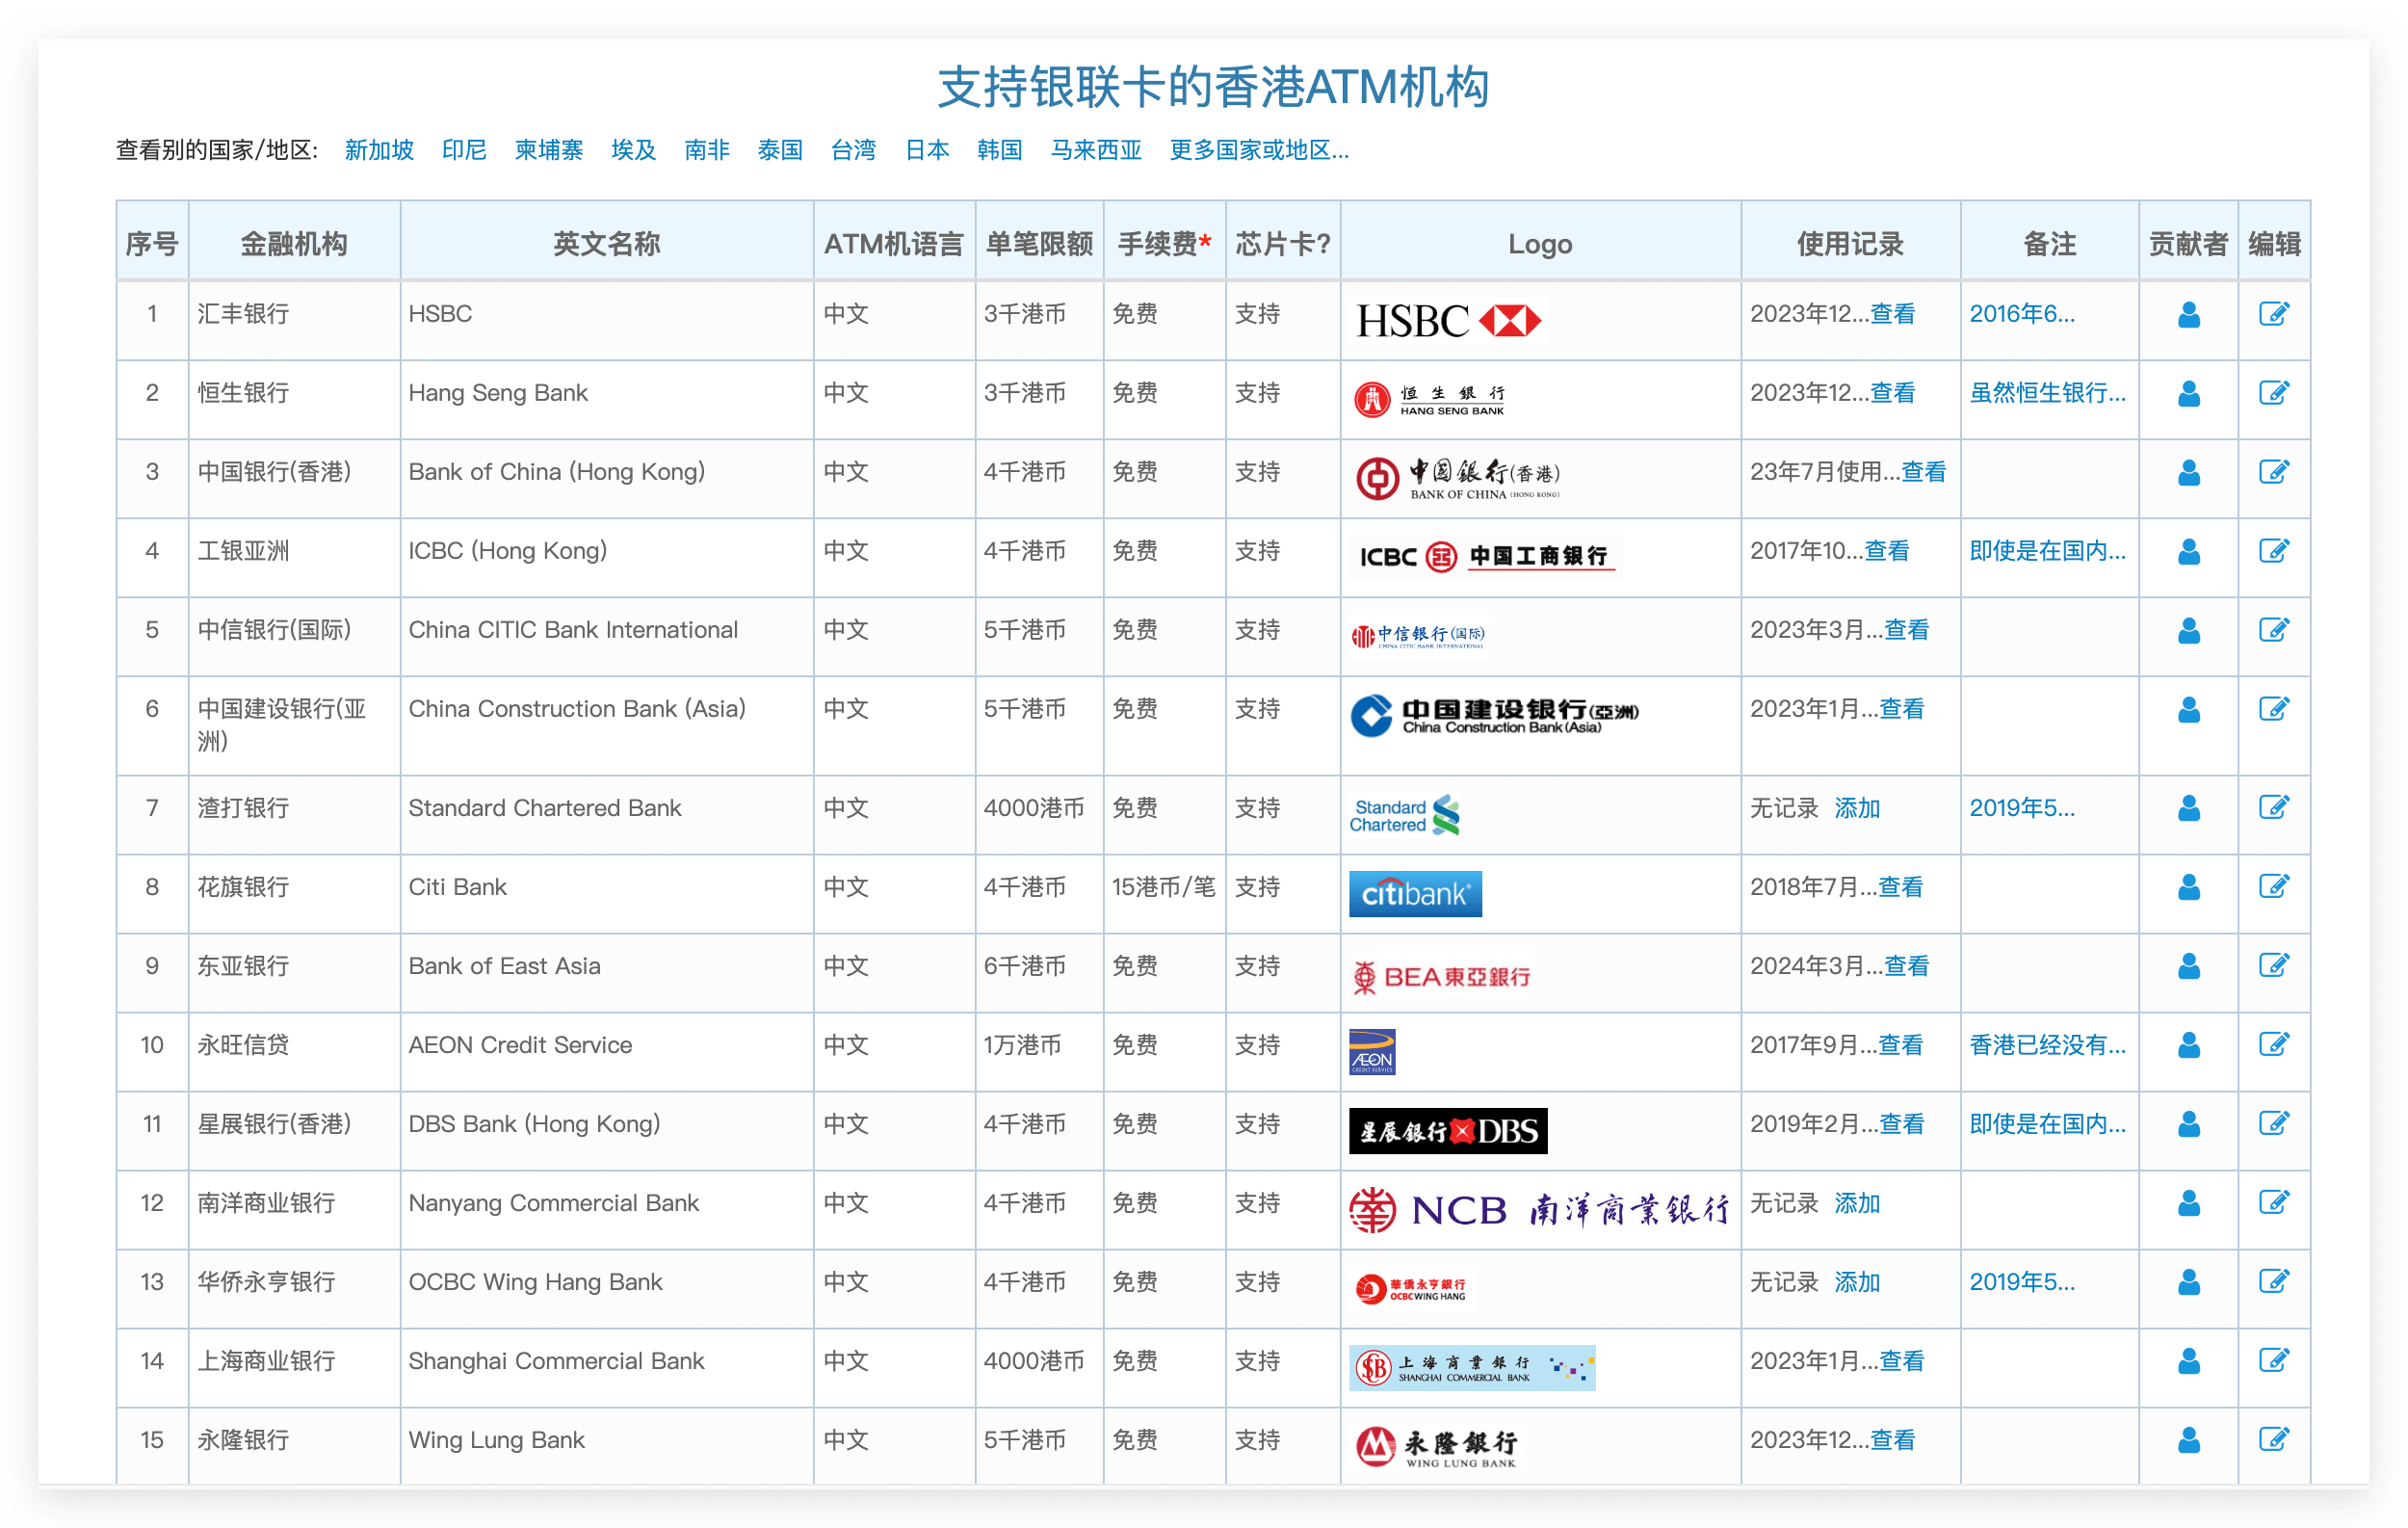
Task: Edit the Citi Bank row
Action: (x=2273, y=886)
